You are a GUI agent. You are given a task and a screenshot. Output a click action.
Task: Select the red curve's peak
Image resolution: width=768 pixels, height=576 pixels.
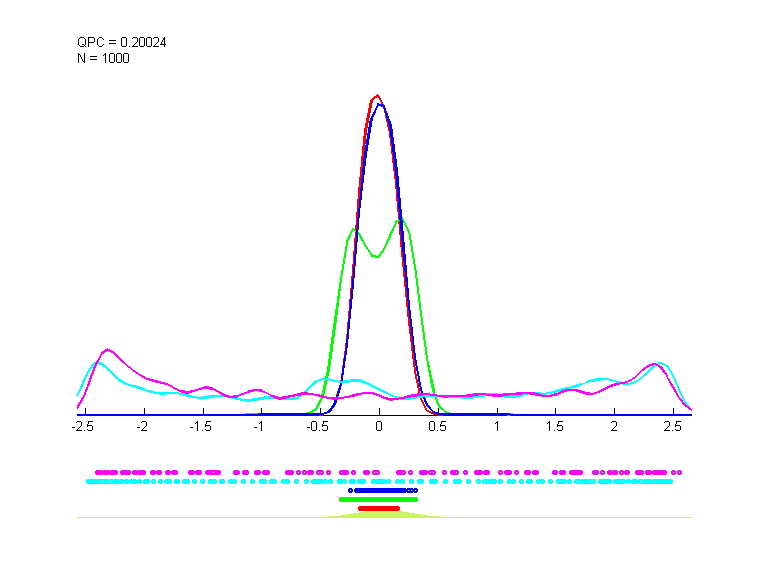pos(377,96)
